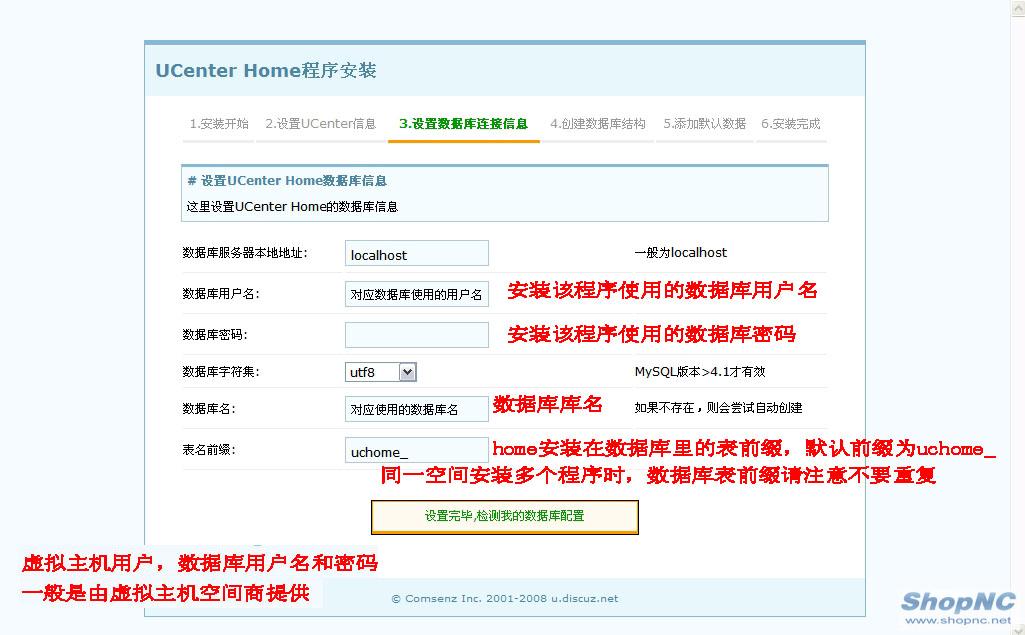Click the 数据库用户名 input field
The height and width of the screenshot is (635, 1025).
tap(416, 294)
